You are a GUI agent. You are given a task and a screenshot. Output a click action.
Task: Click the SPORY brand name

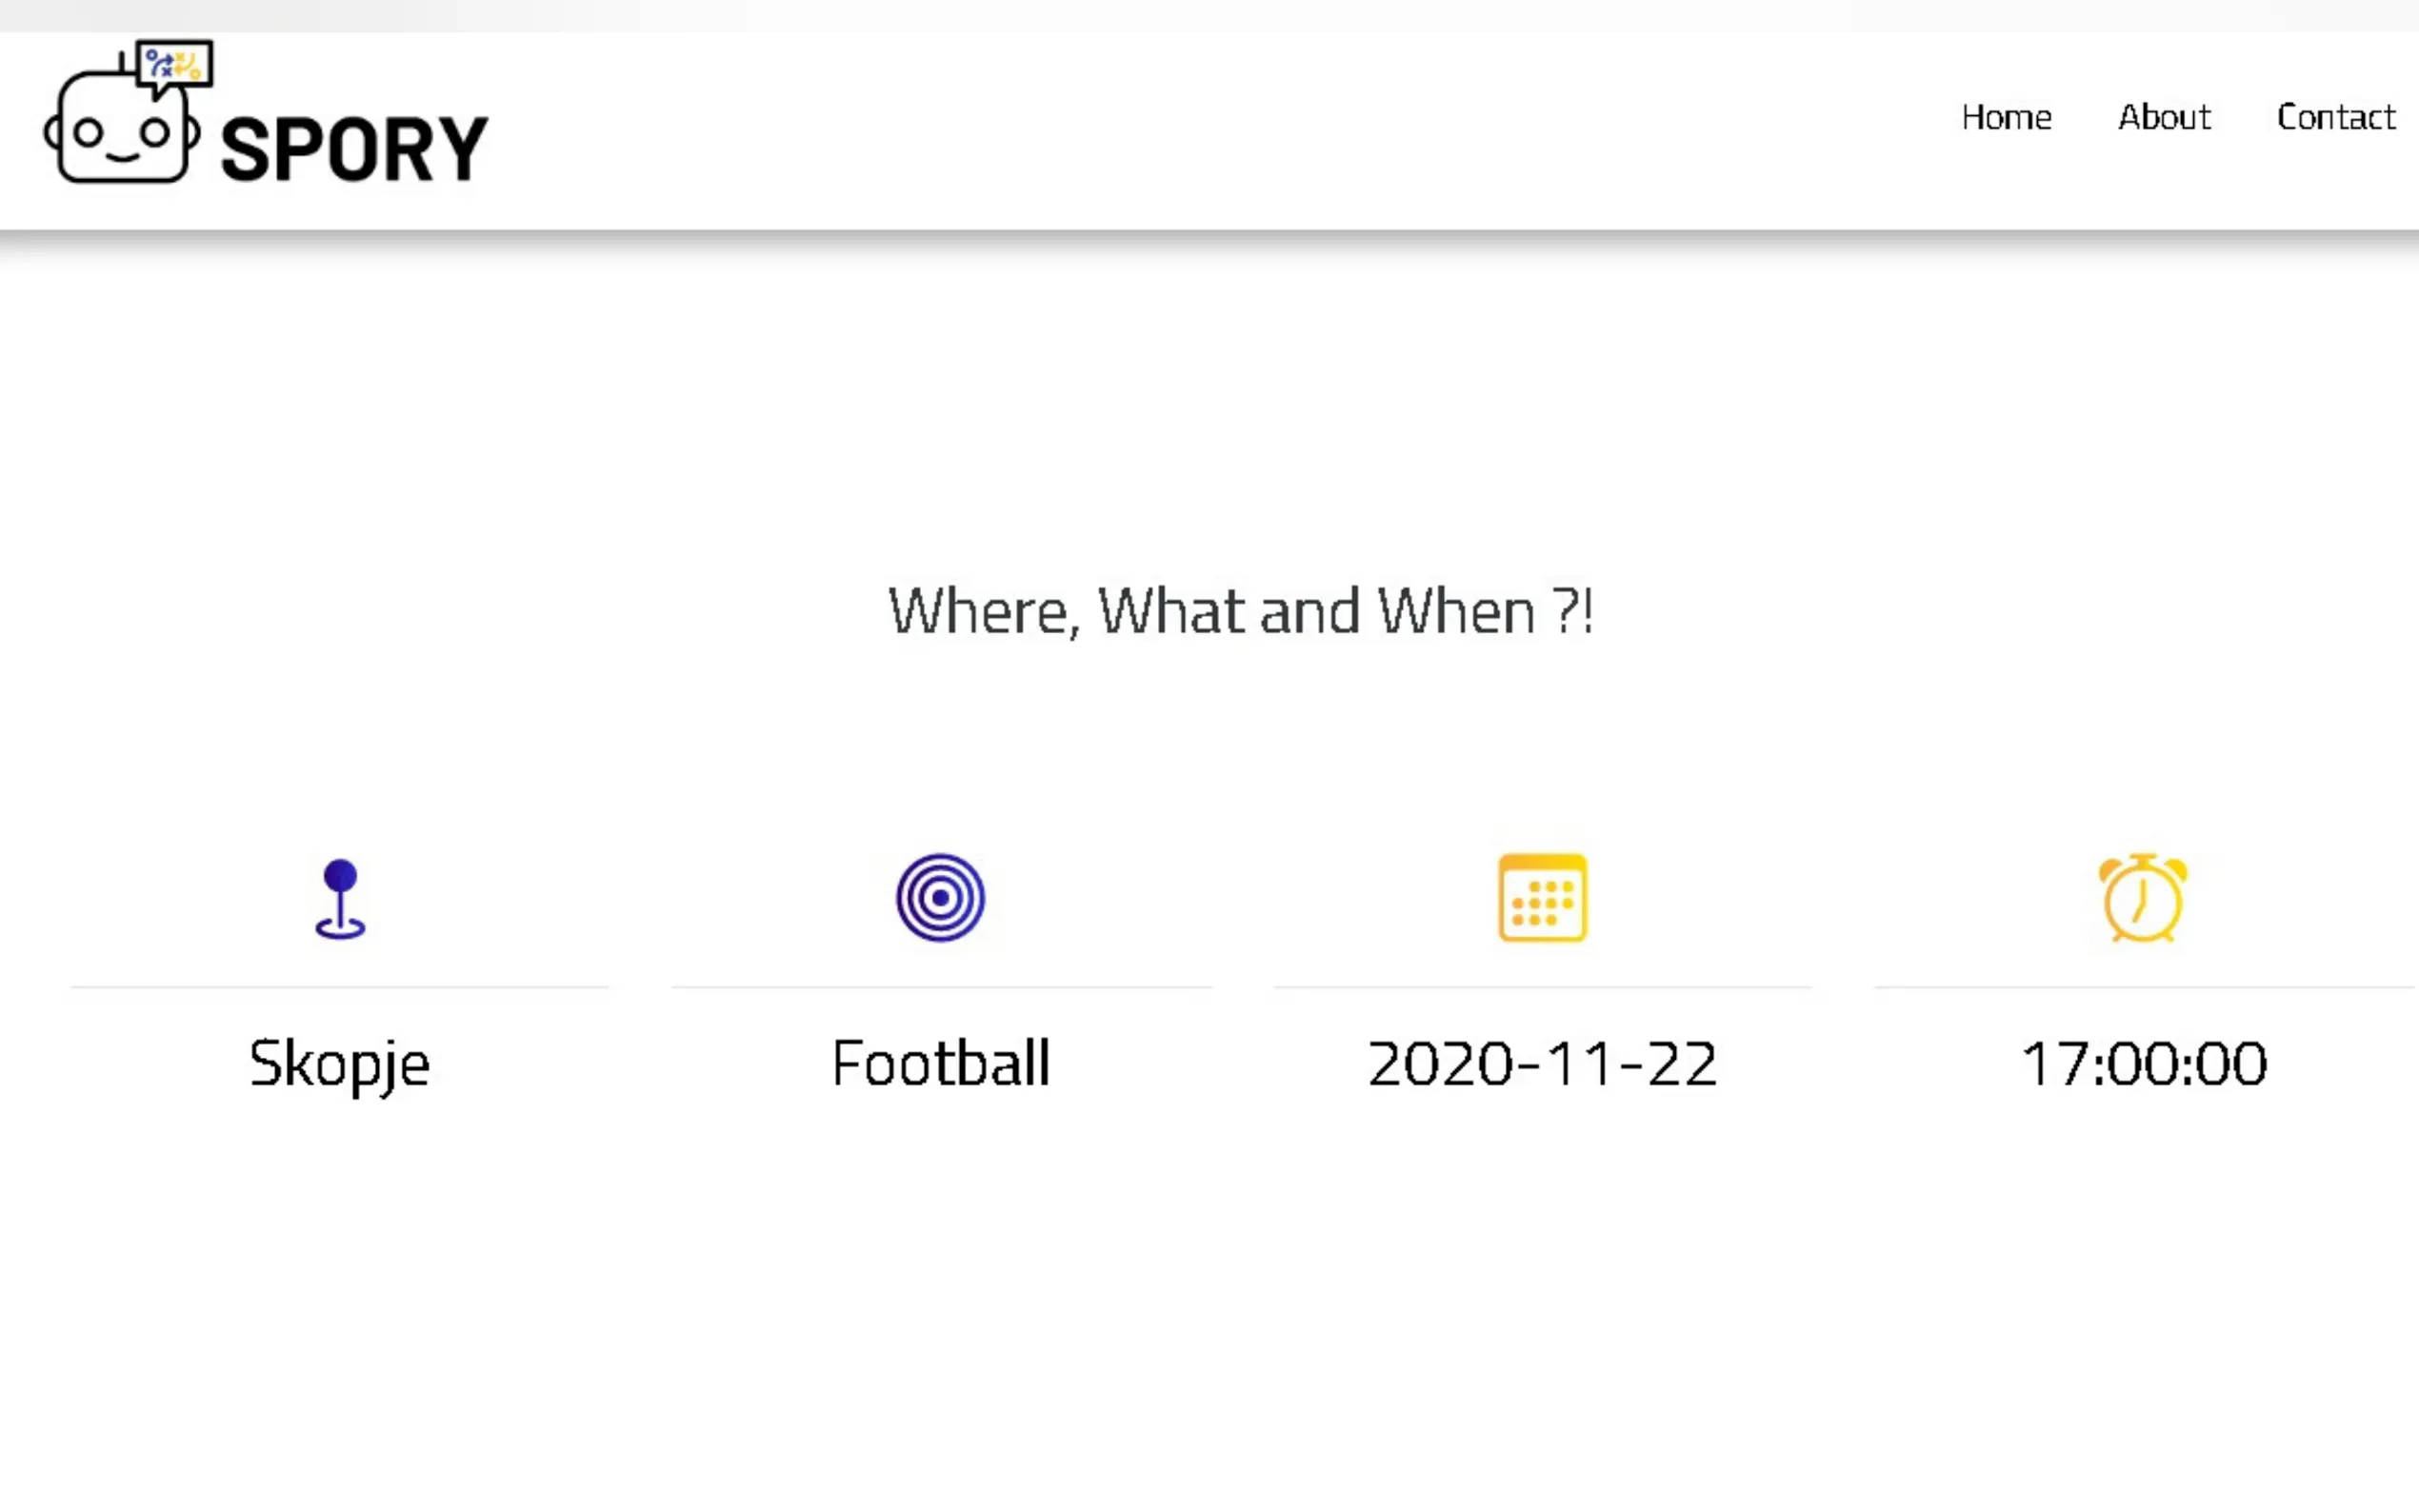coord(354,150)
